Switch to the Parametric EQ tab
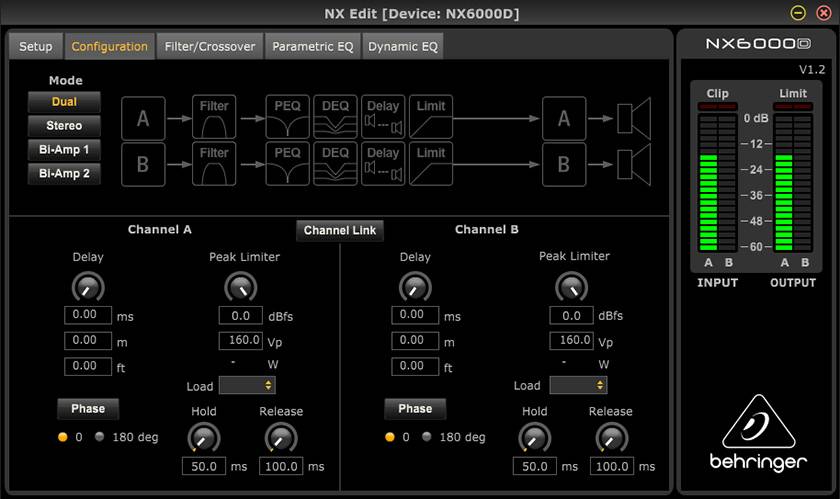840x499 pixels. coord(312,46)
